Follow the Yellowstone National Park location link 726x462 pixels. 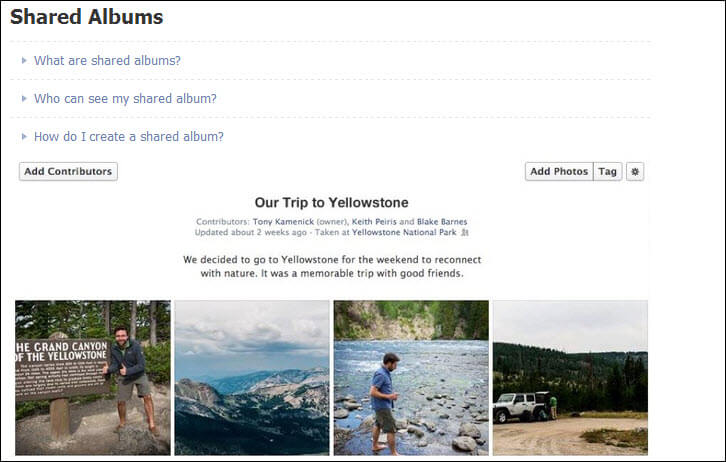click(405, 233)
